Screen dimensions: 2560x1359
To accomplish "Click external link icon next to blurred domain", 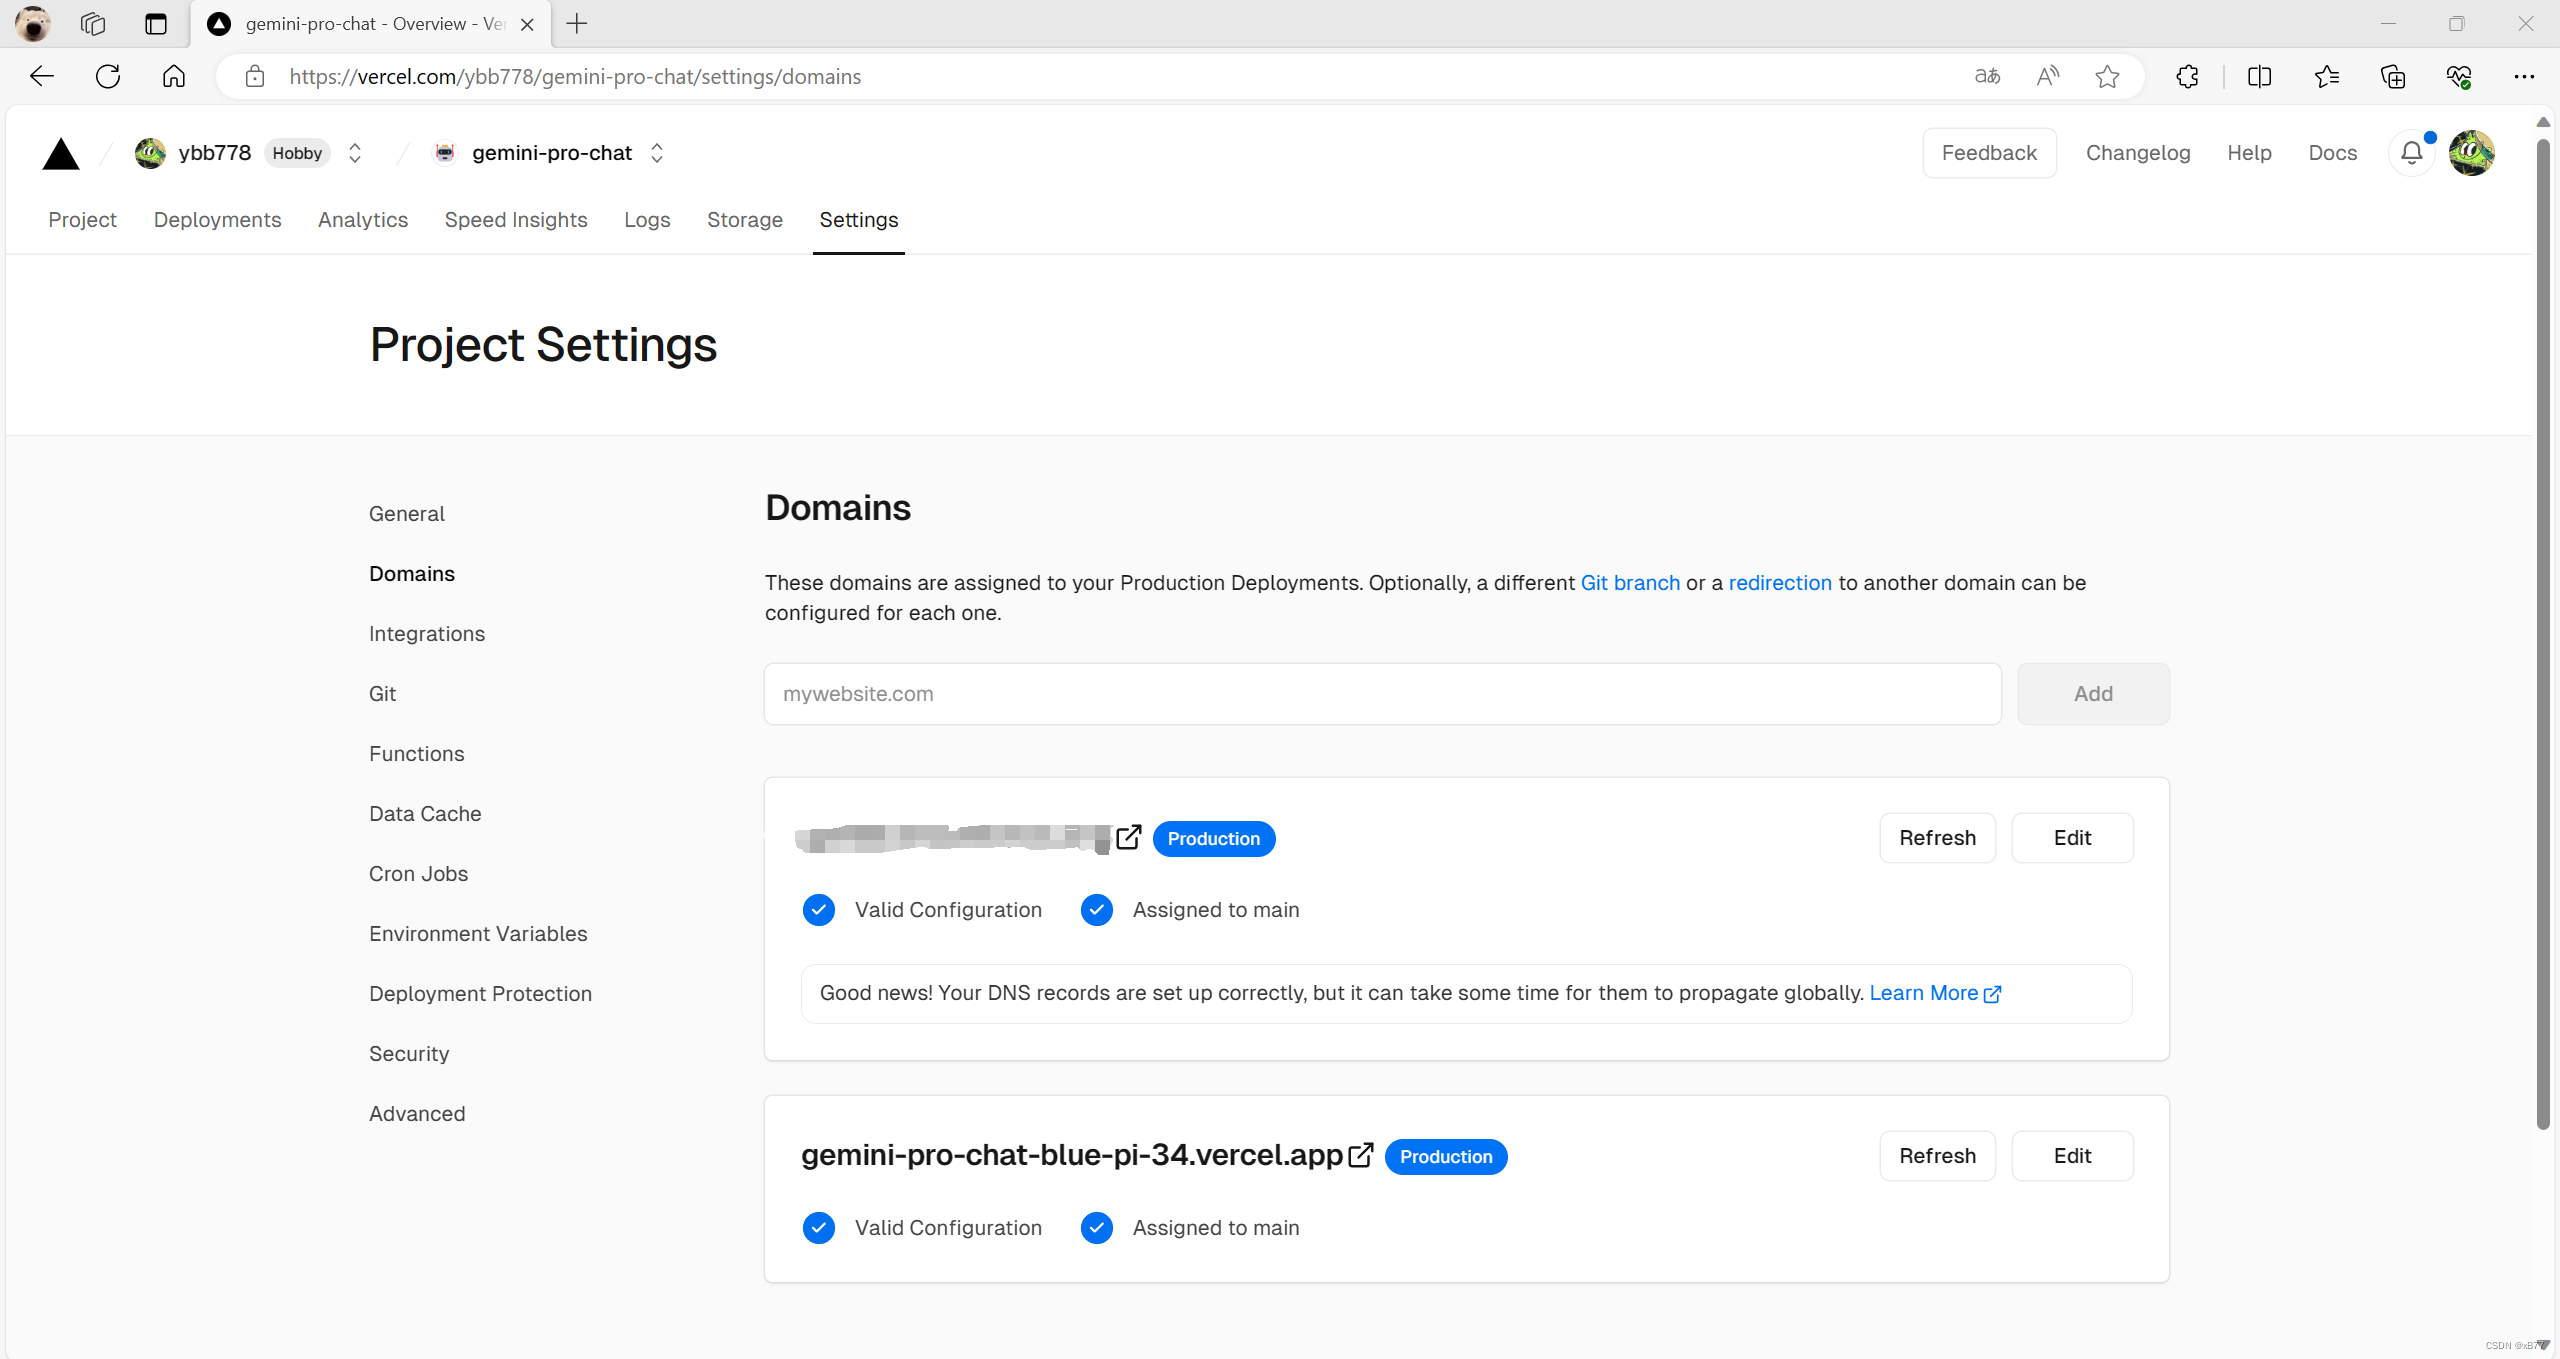I will (x=1128, y=837).
